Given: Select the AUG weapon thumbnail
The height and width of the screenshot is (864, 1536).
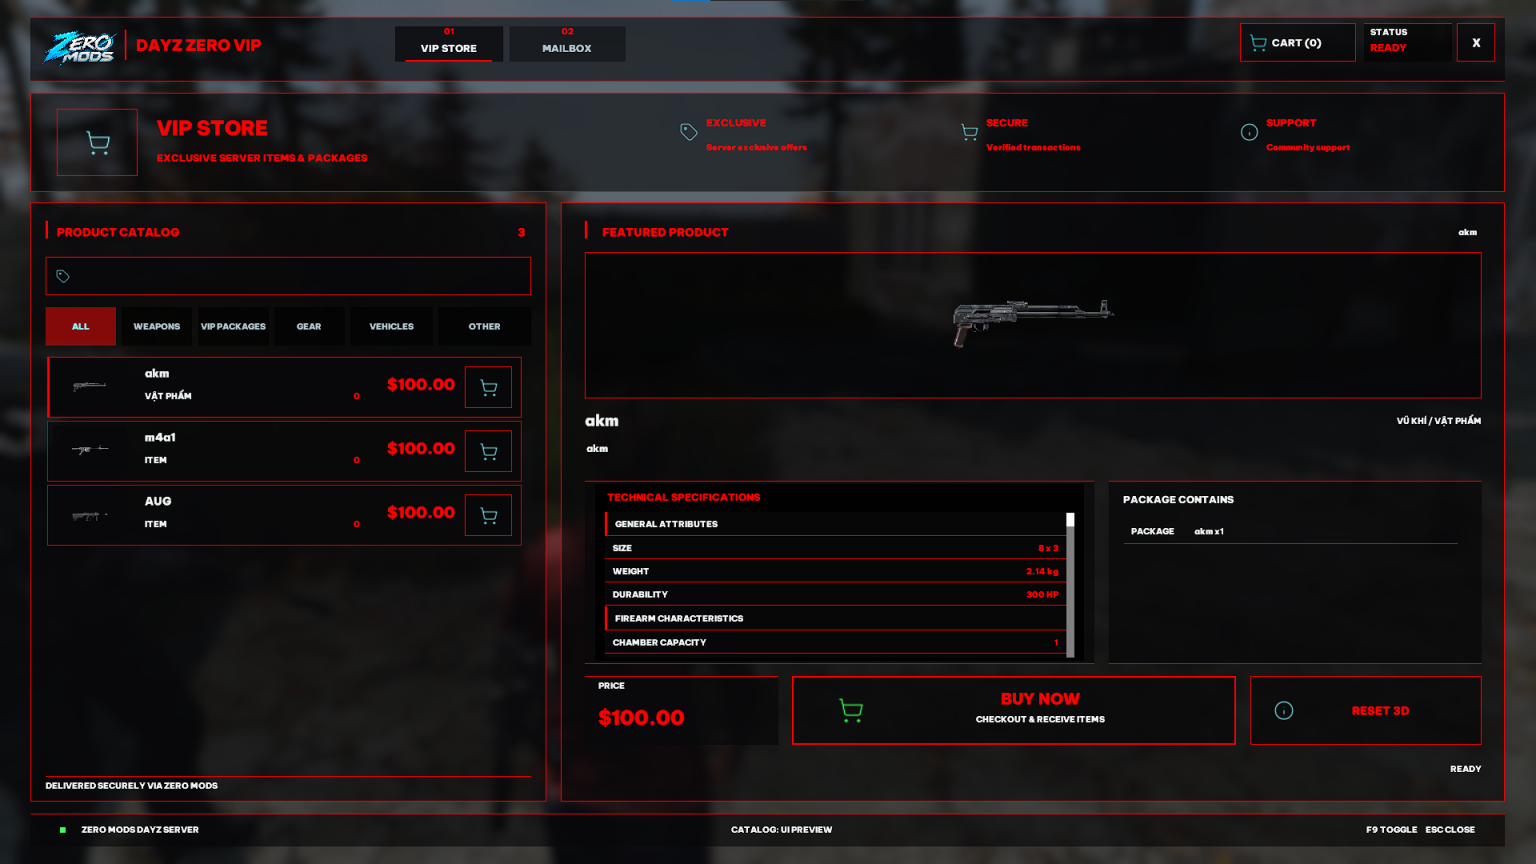Looking at the screenshot, I should tap(89, 516).
